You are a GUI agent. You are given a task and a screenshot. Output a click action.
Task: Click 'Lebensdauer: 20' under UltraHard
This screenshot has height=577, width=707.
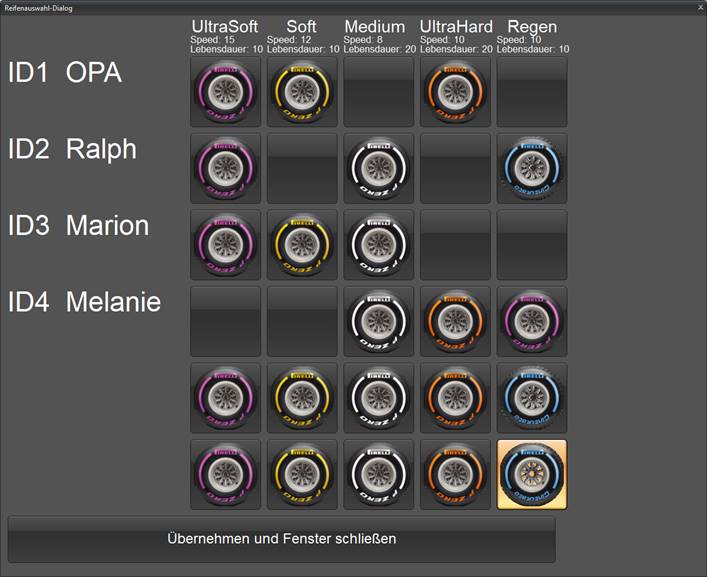456,49
